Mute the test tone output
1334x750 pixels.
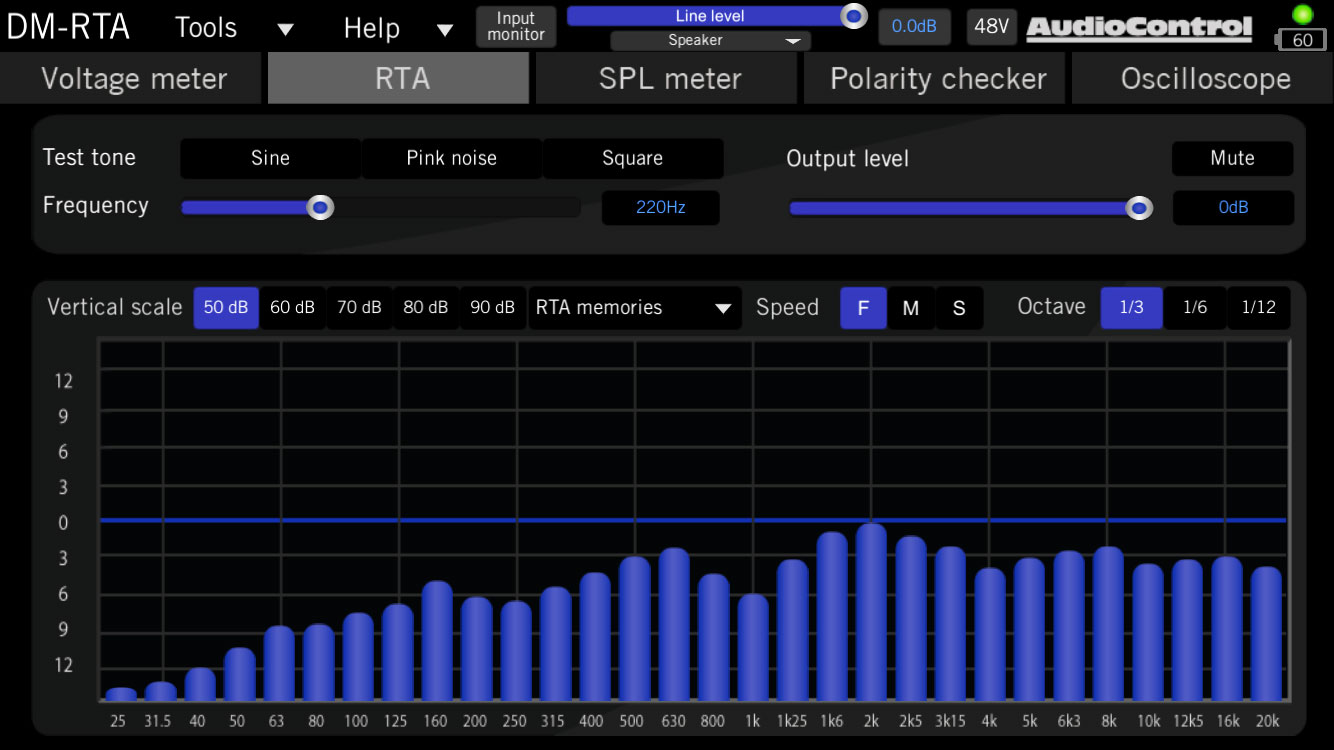[1232, 158]
